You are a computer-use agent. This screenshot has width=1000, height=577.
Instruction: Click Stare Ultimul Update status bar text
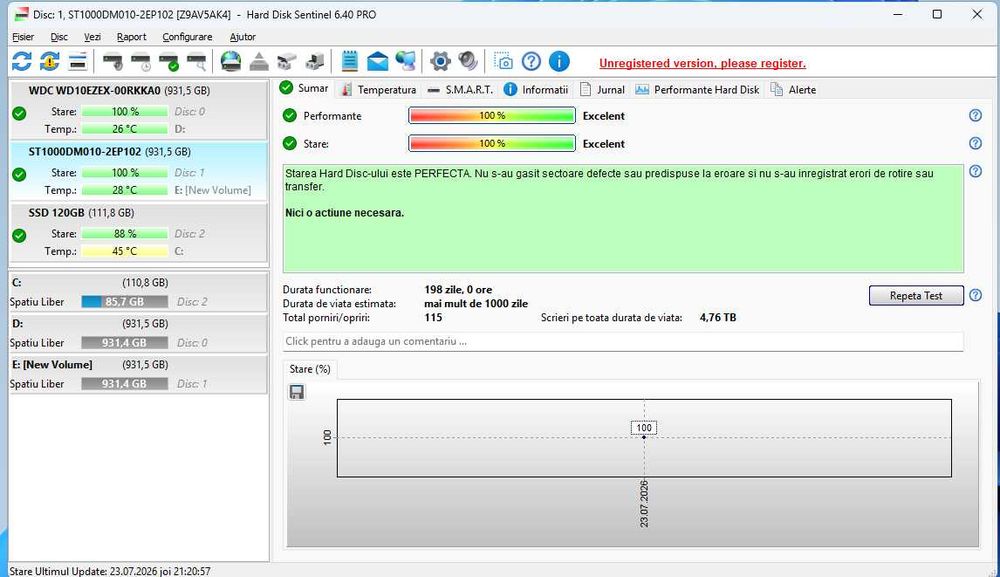tap(110, 571)
